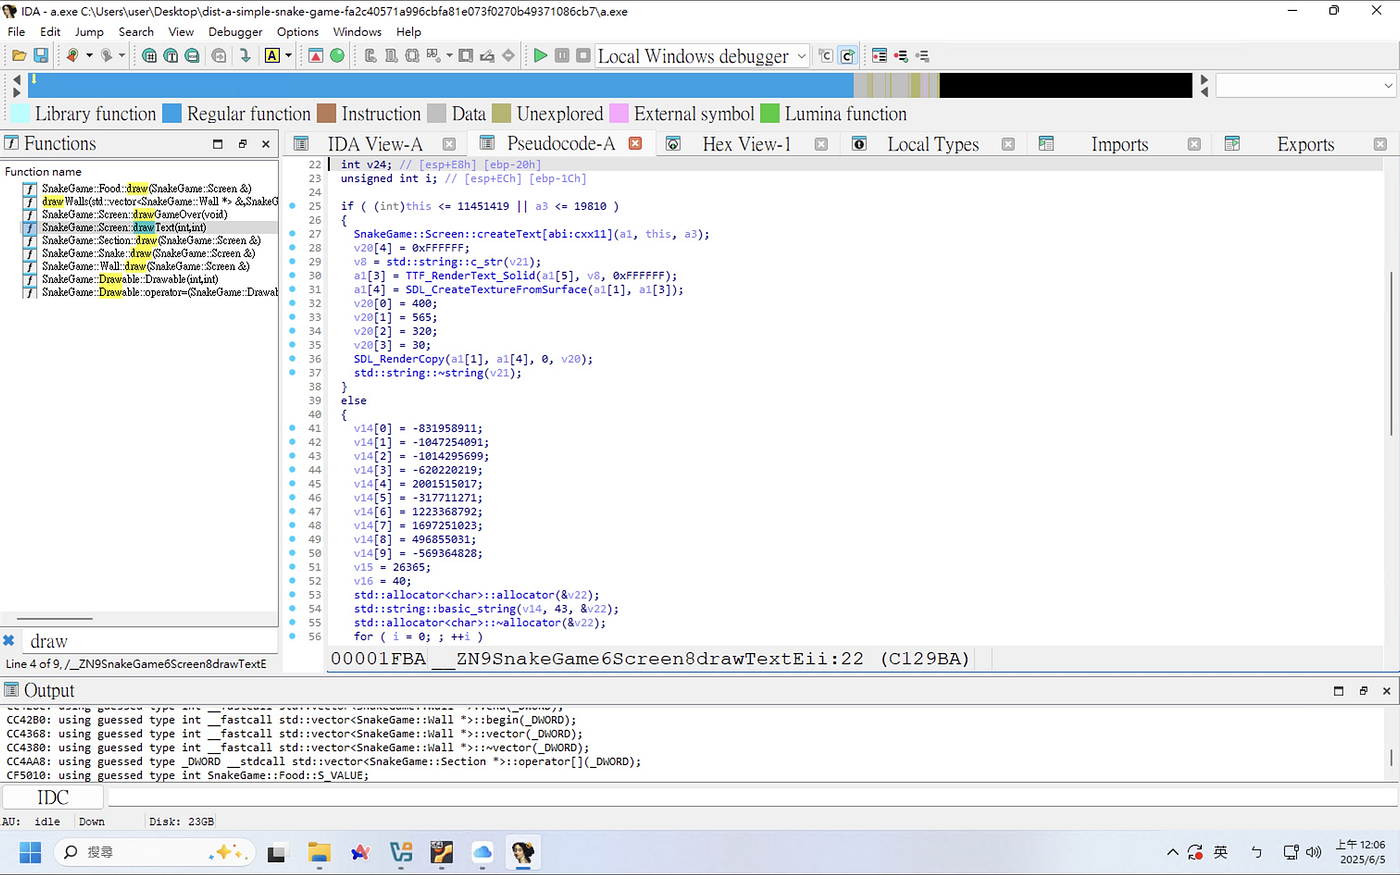Select SnakeGame::Screen::drawGameOver(void) function
The height and width of the screenshot is (875, 1400).
(134, 214)
